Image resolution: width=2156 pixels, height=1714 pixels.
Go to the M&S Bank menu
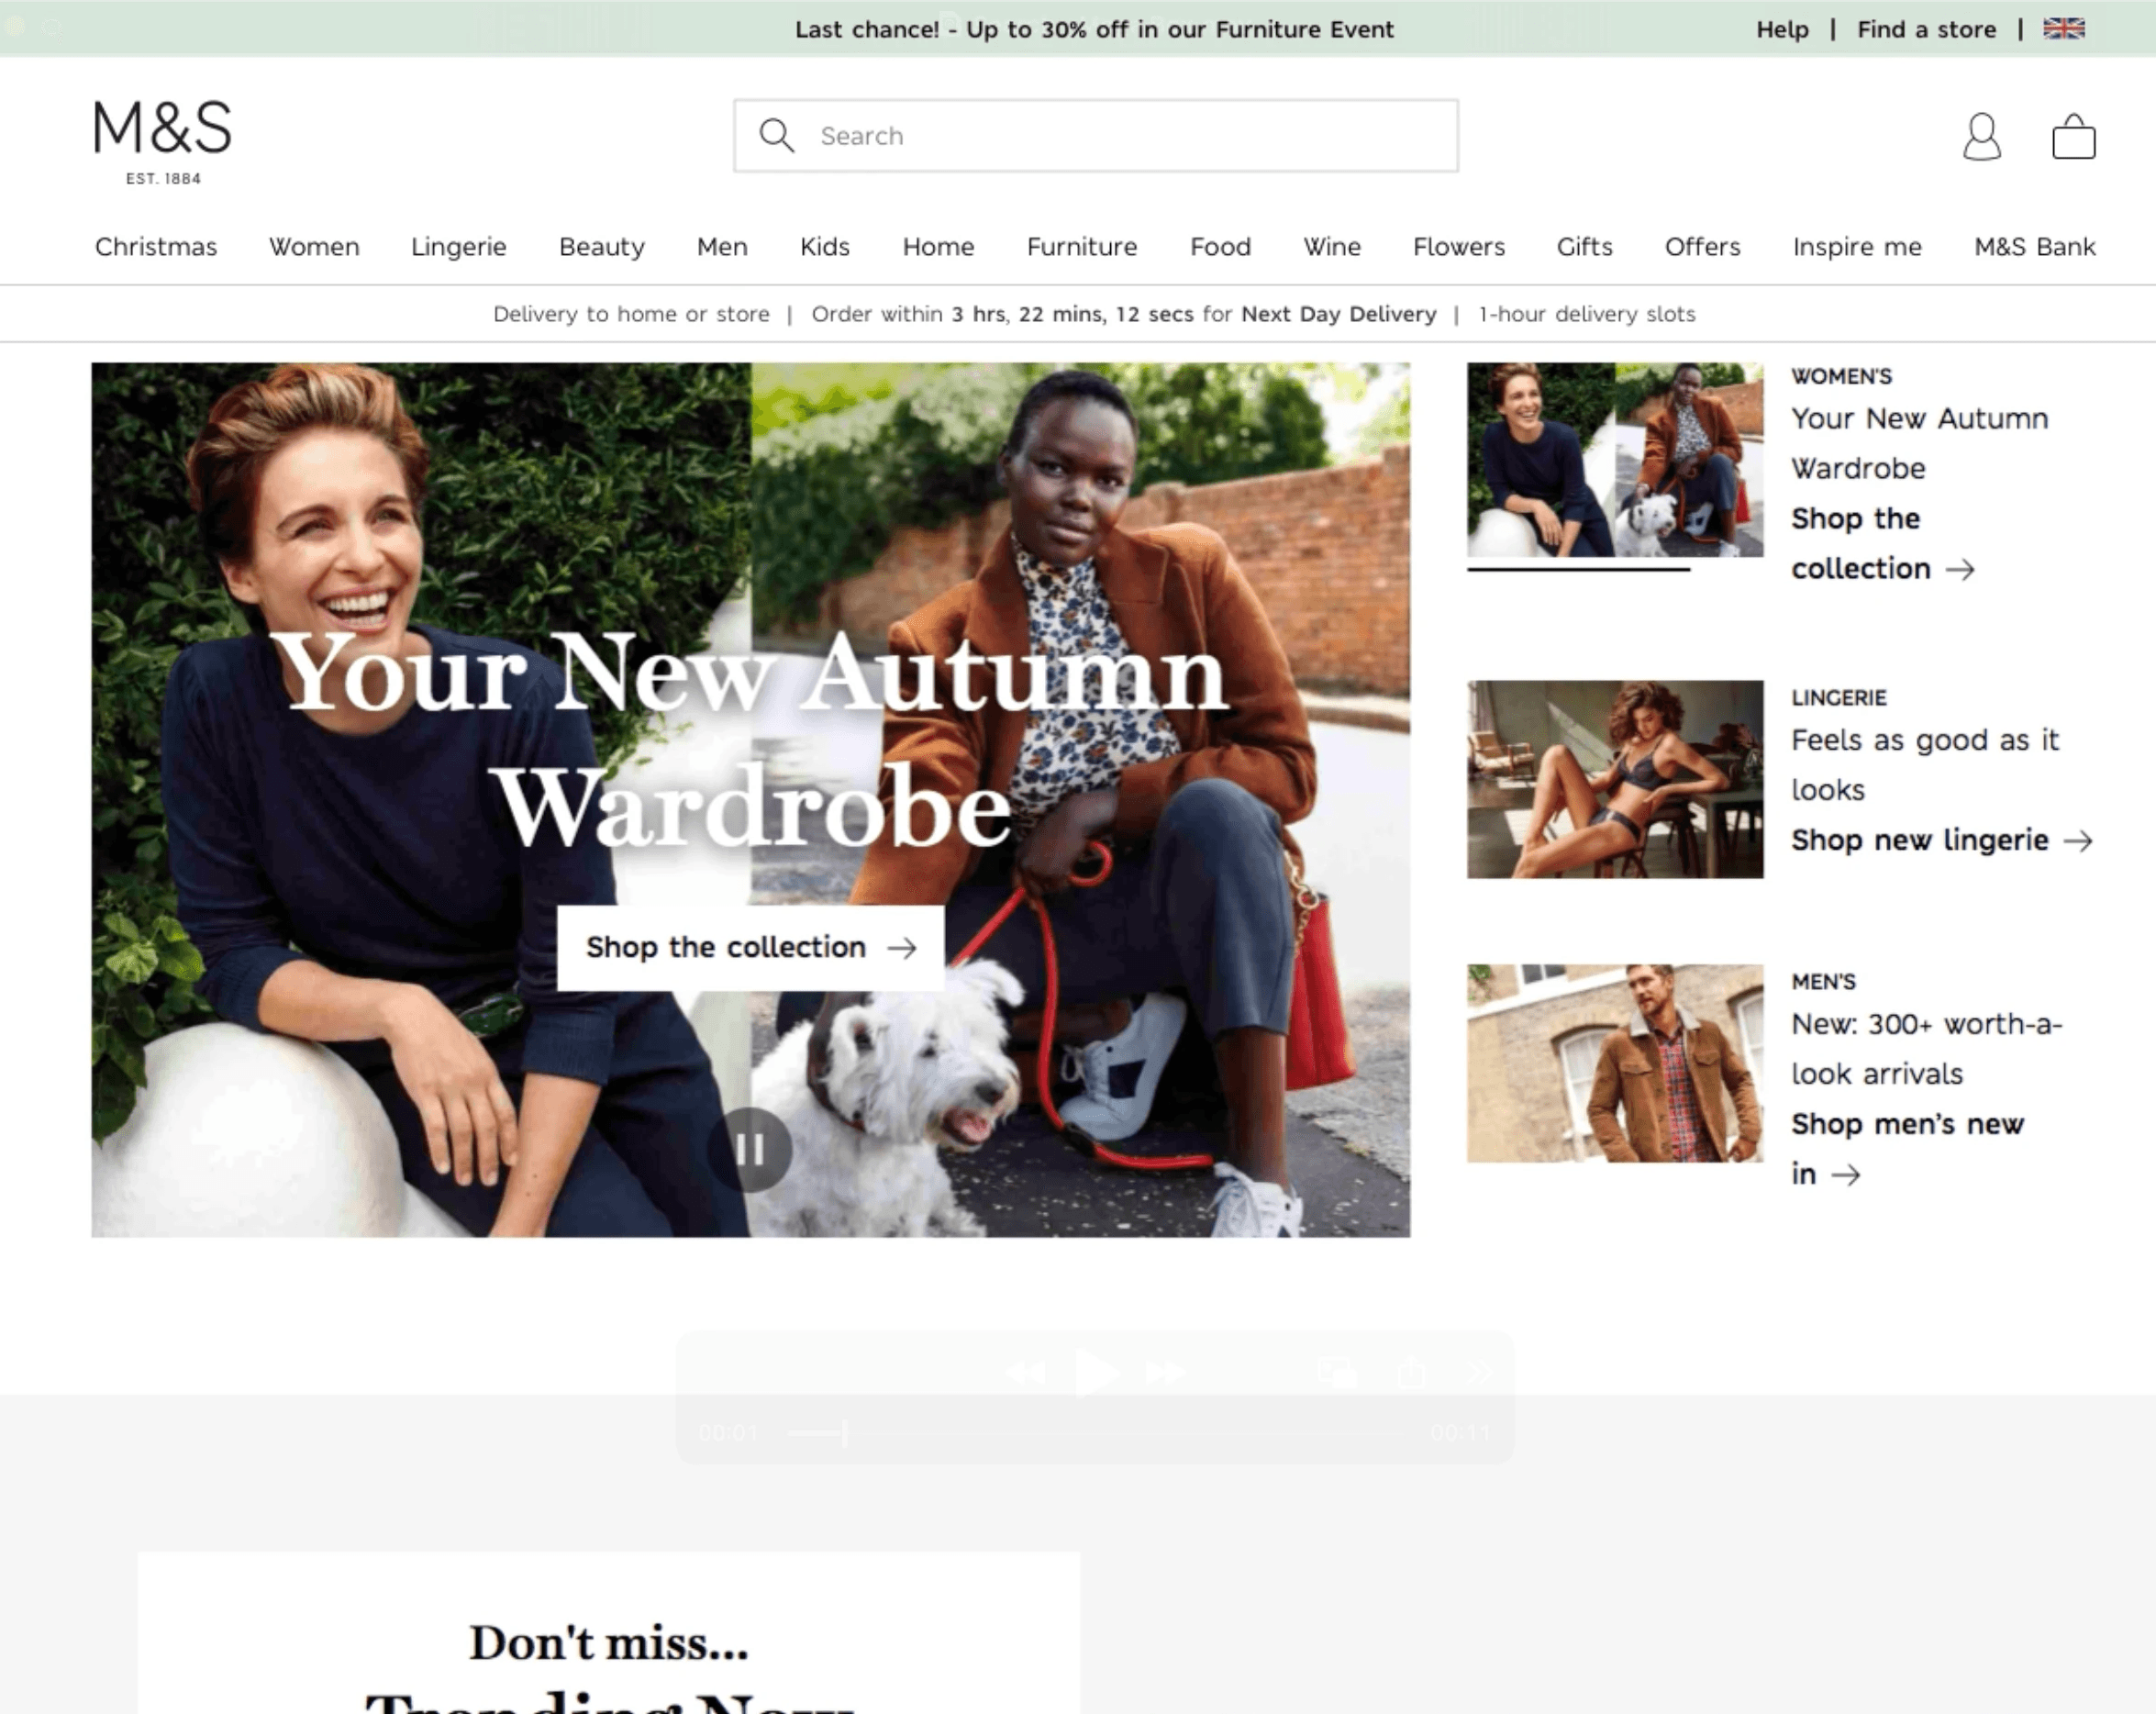(2034, 247)
